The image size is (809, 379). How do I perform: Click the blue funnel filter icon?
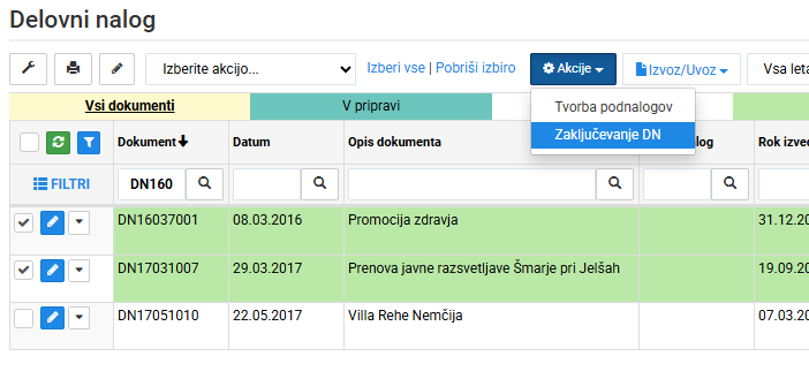[89, 142]
